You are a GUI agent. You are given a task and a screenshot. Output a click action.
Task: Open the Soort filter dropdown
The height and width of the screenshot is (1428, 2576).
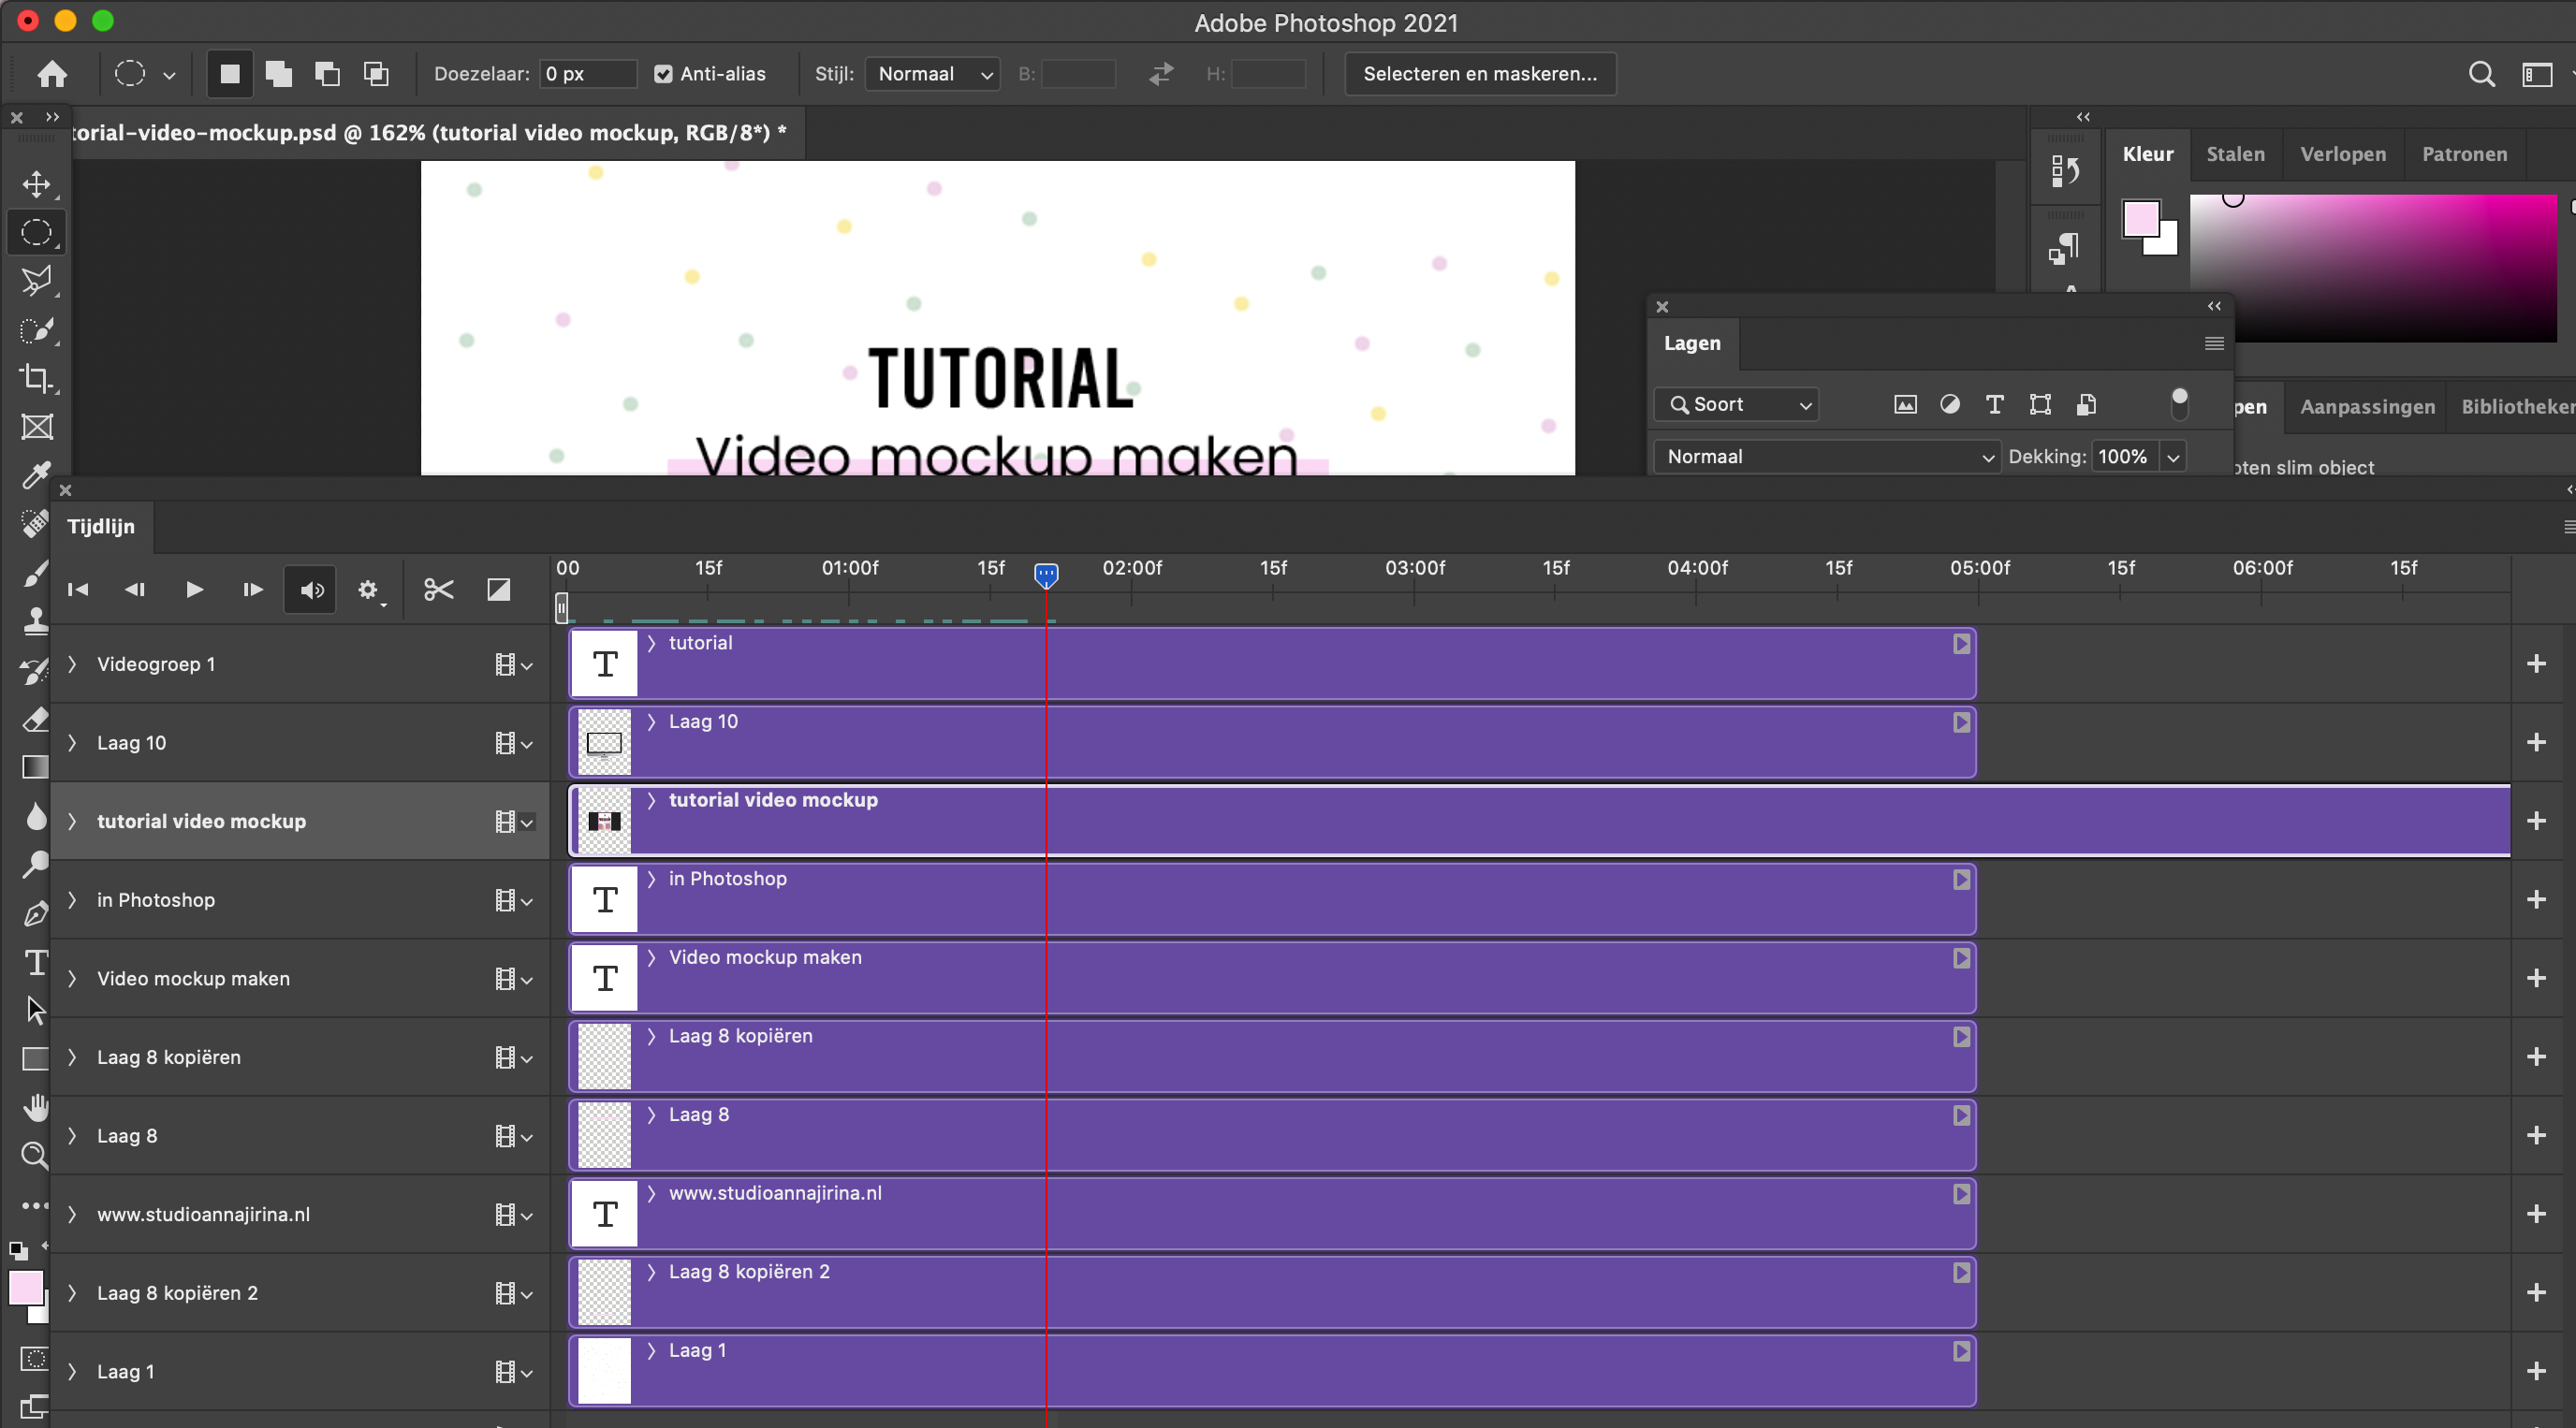click(1737, 404)
